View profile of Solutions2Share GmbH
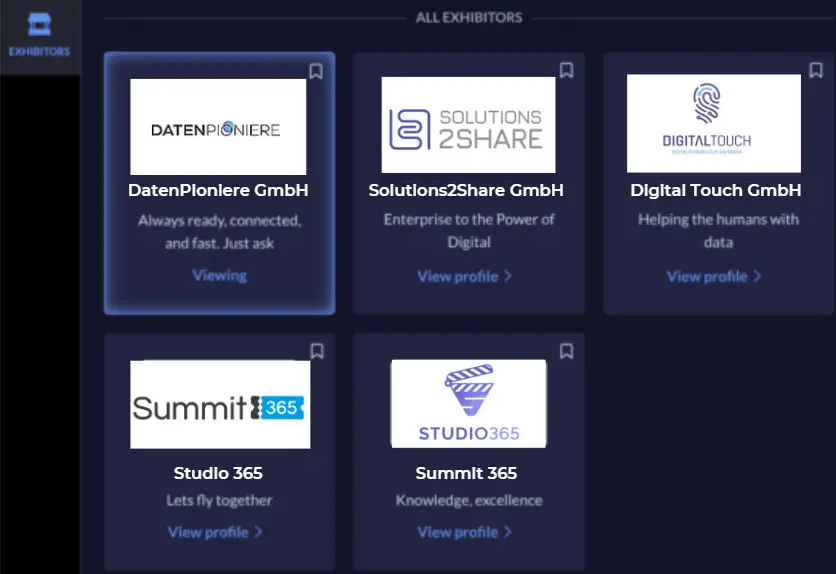Image resolution: width=836 pixels, height=574 pixels. point(464,276)
